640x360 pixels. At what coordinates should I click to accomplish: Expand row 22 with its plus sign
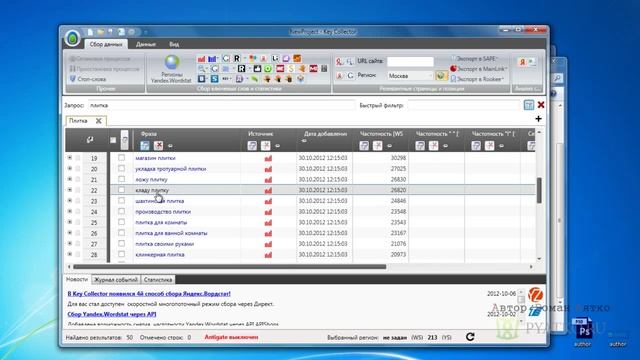(x=70, y=190)
